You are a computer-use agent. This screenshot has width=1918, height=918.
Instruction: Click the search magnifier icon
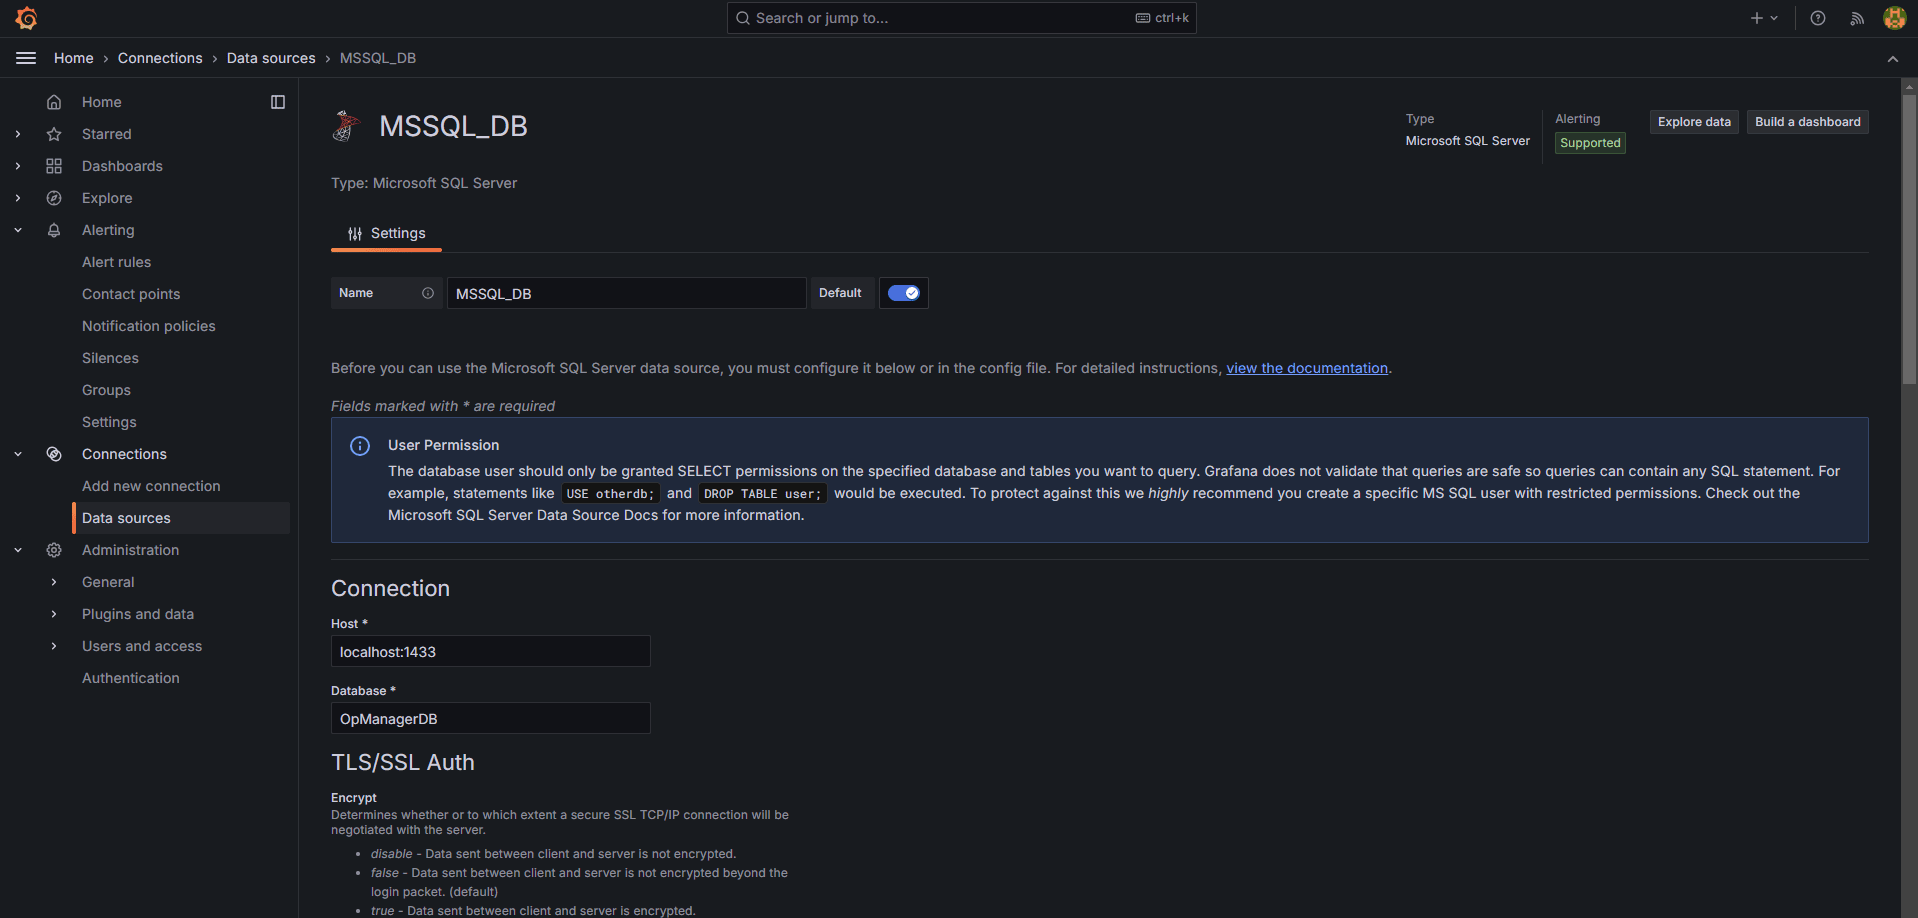tap(743, 18)
